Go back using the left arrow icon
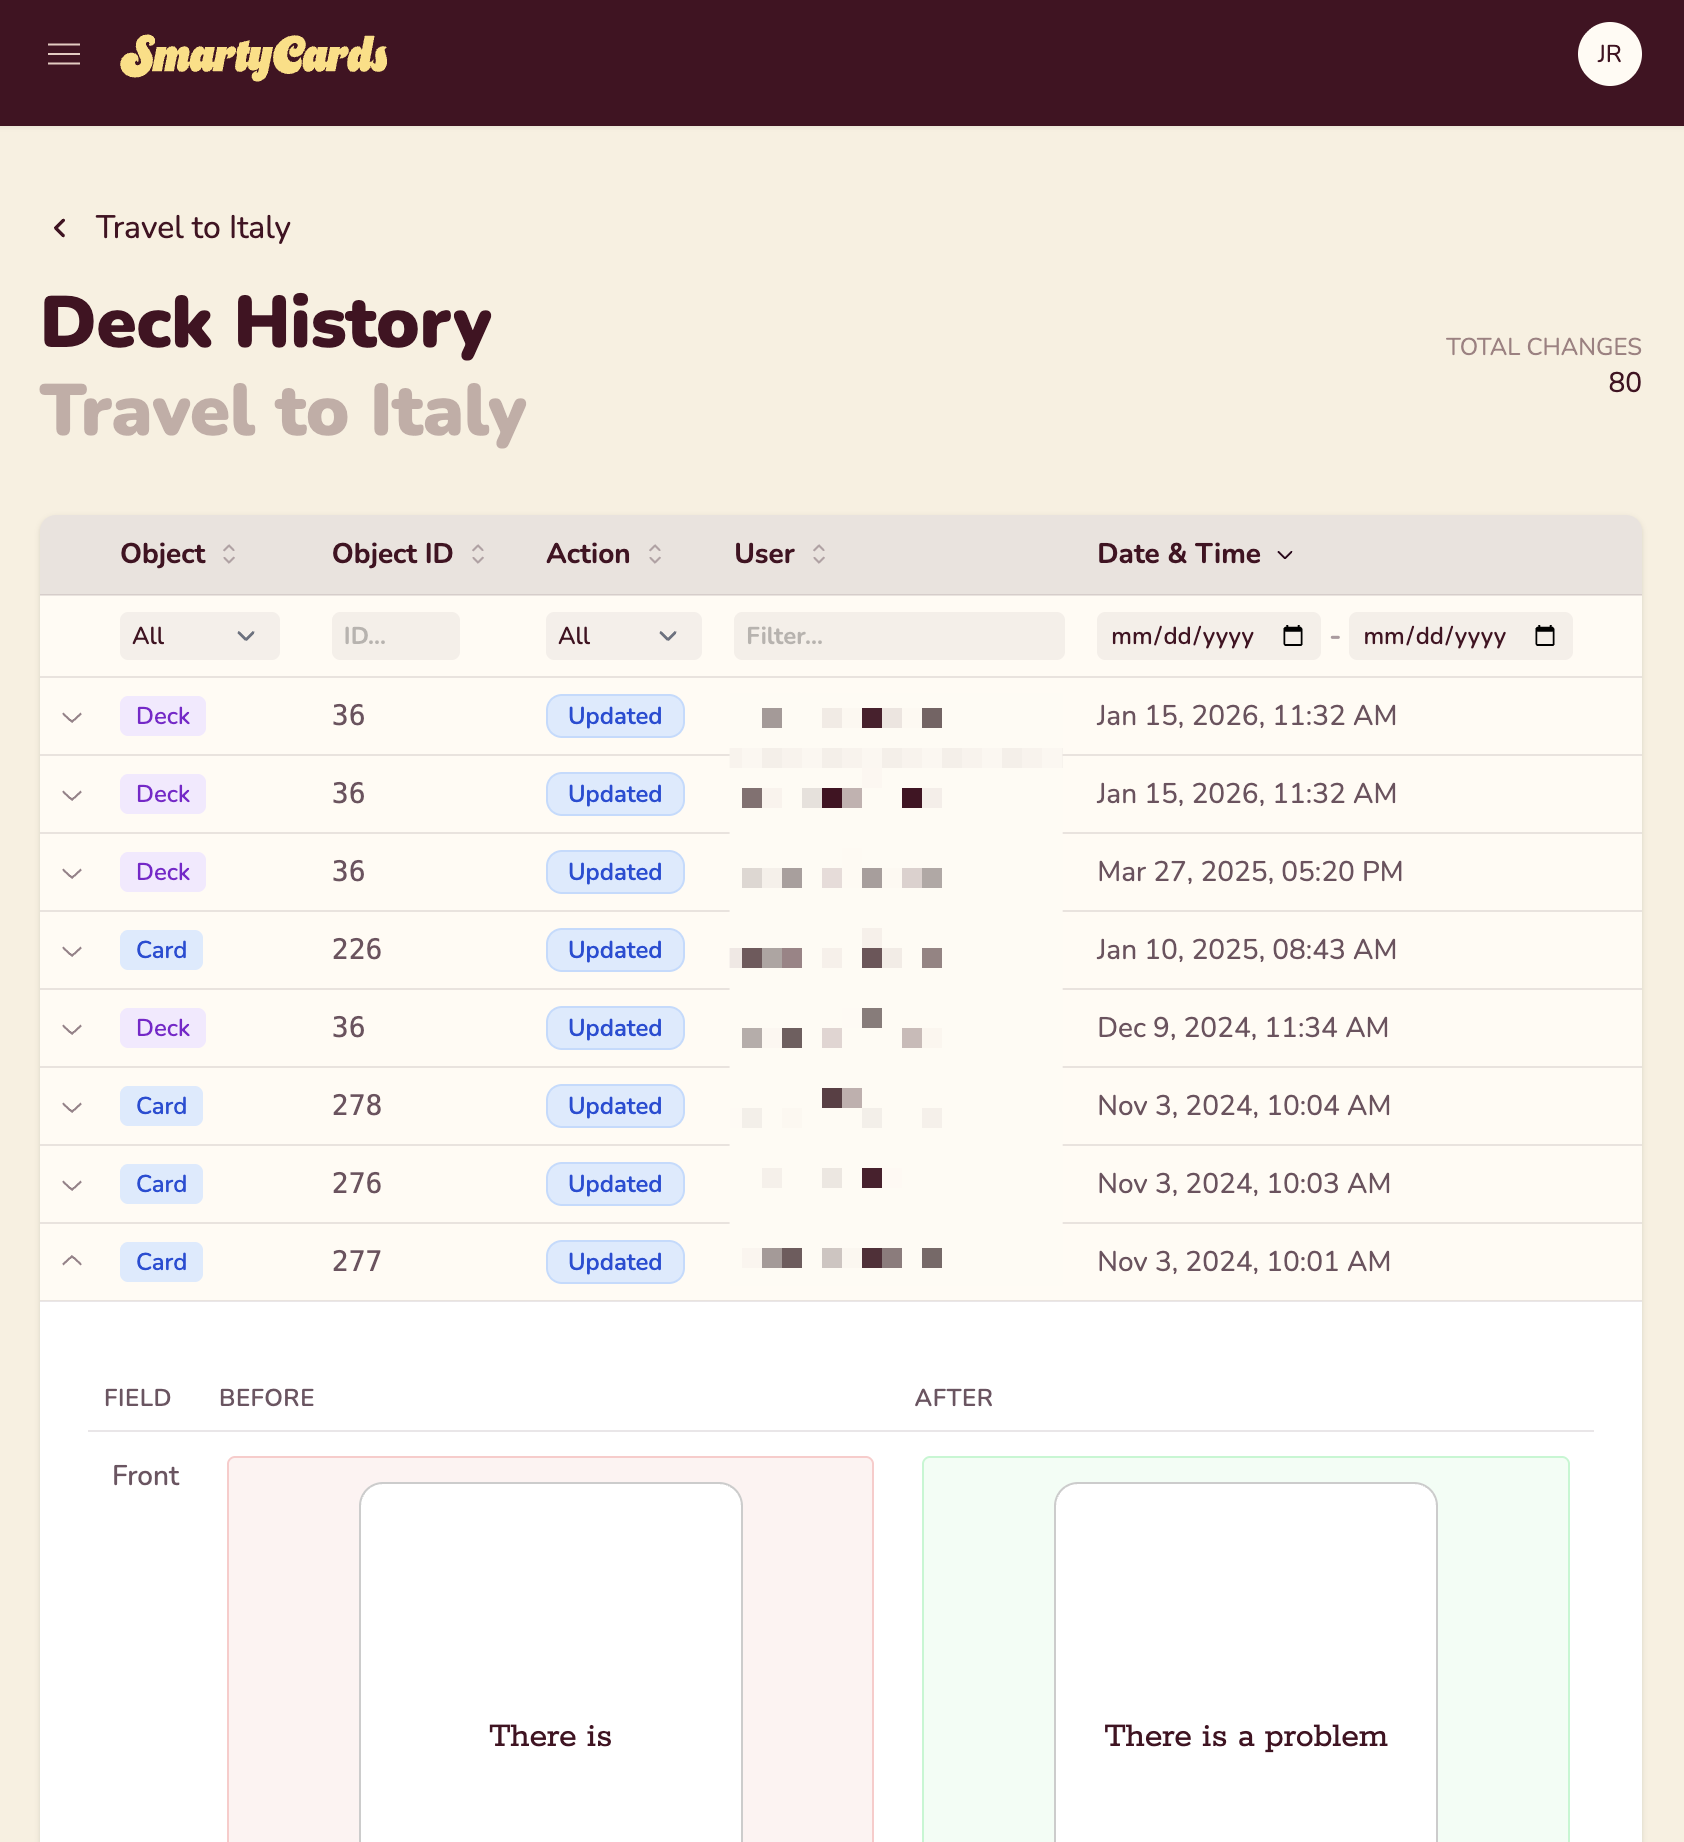Viewport: 1684px width, 1842px height. click(x=60, y=228)
